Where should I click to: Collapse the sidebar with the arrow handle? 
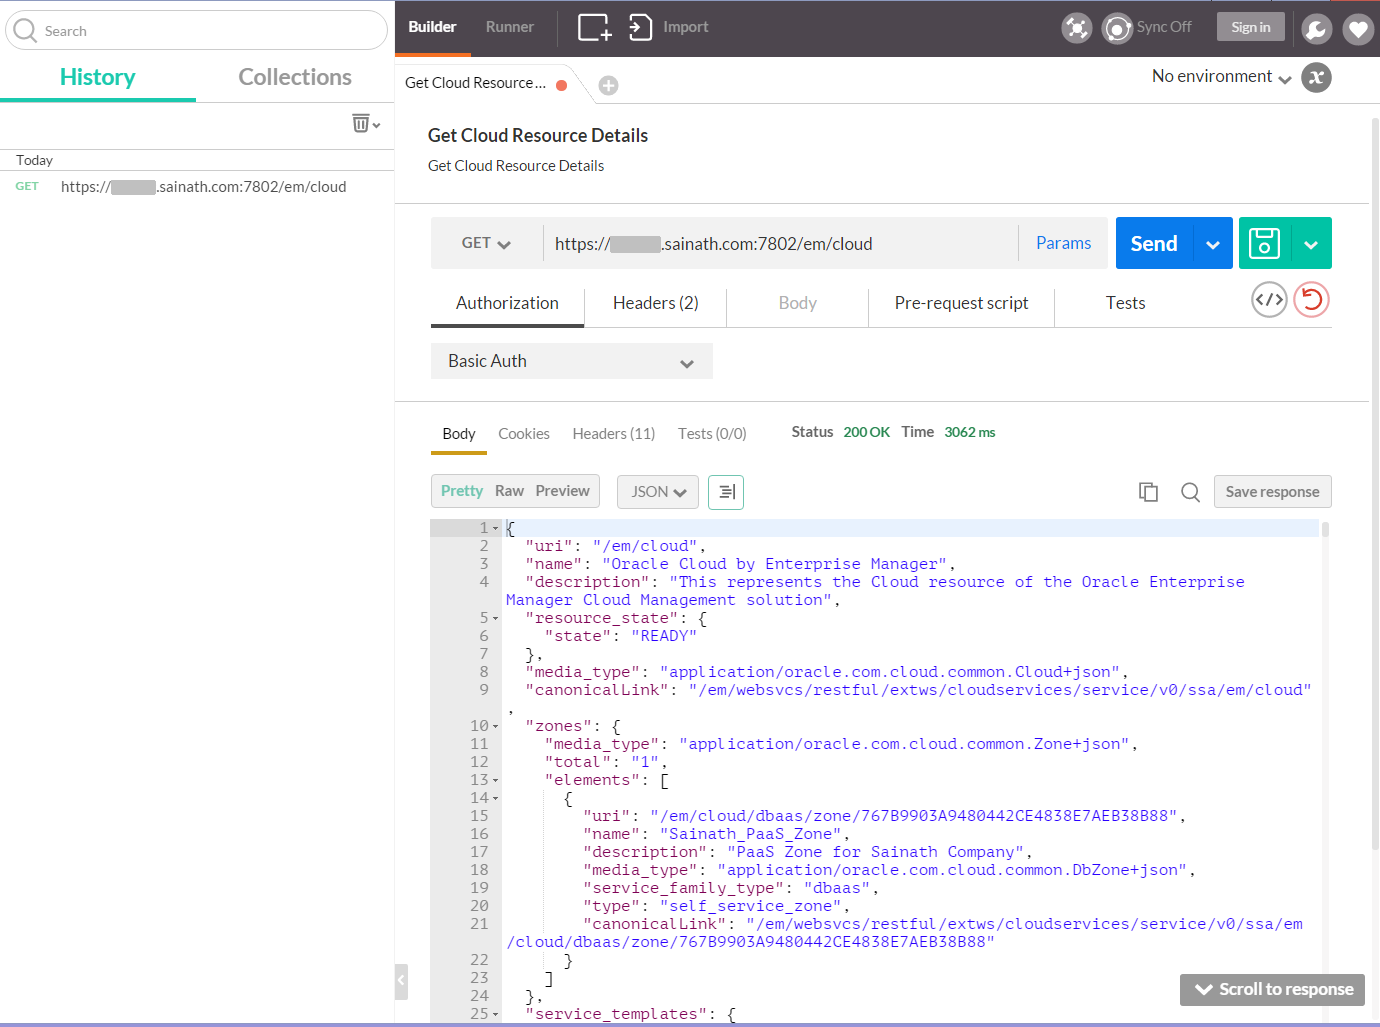click(401, 981)
